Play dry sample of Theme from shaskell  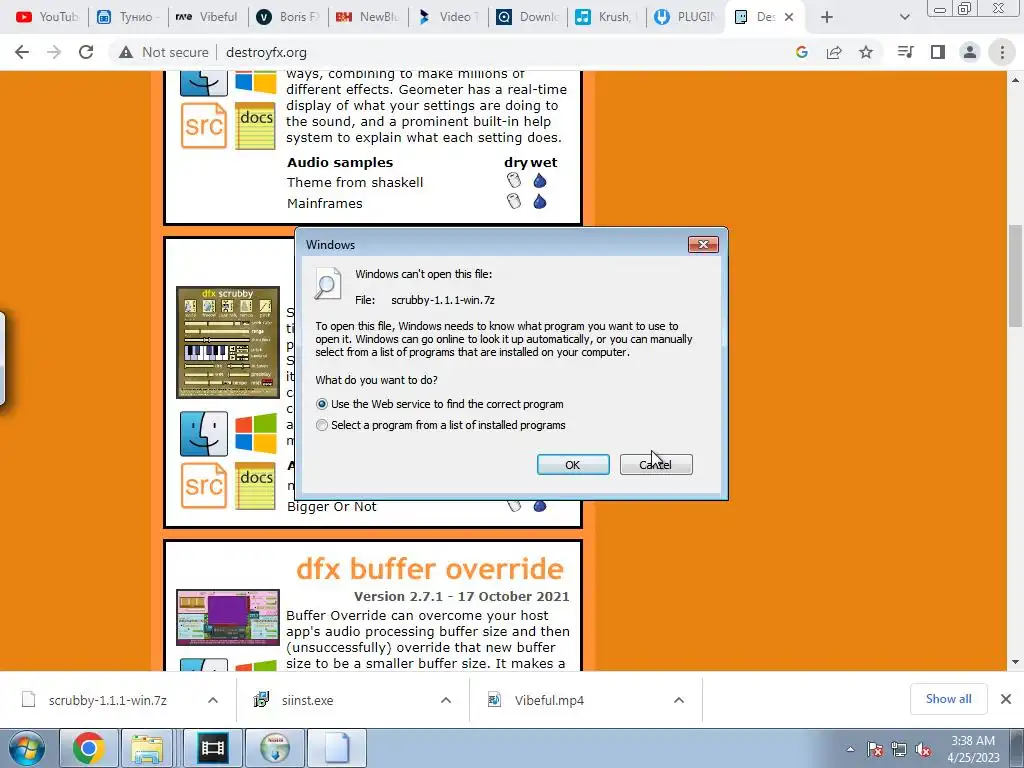click(514, 181)
